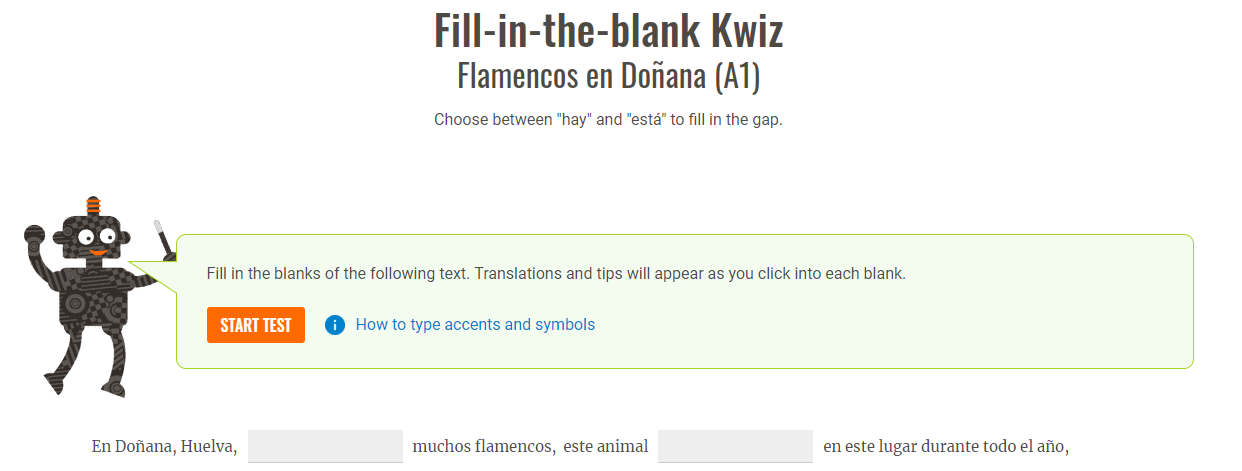
Task: Select the "Fill-in-the-blank Kwiz" heading
Action: (x=608, y=30)
